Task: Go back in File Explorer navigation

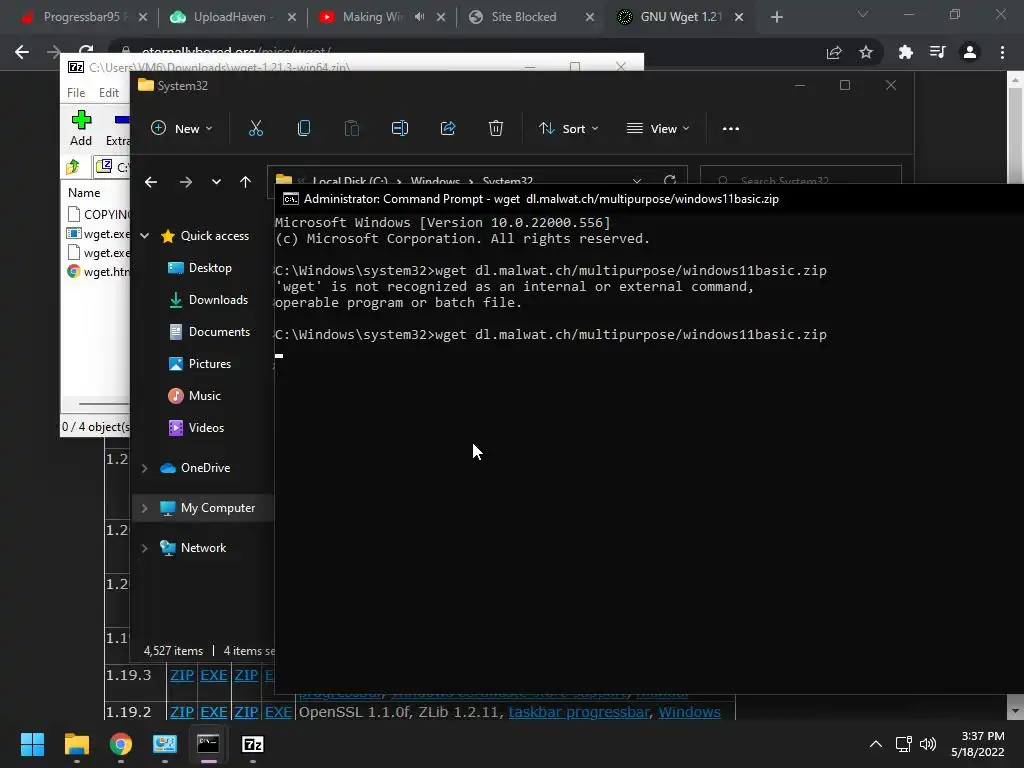Action: (151, 182)
